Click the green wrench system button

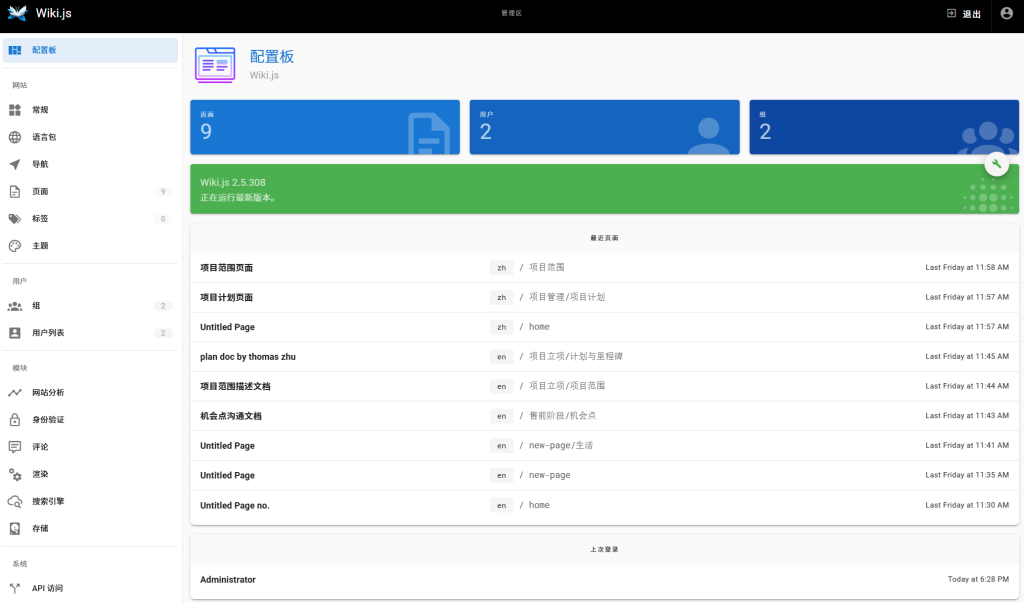[x=996, y=164]
